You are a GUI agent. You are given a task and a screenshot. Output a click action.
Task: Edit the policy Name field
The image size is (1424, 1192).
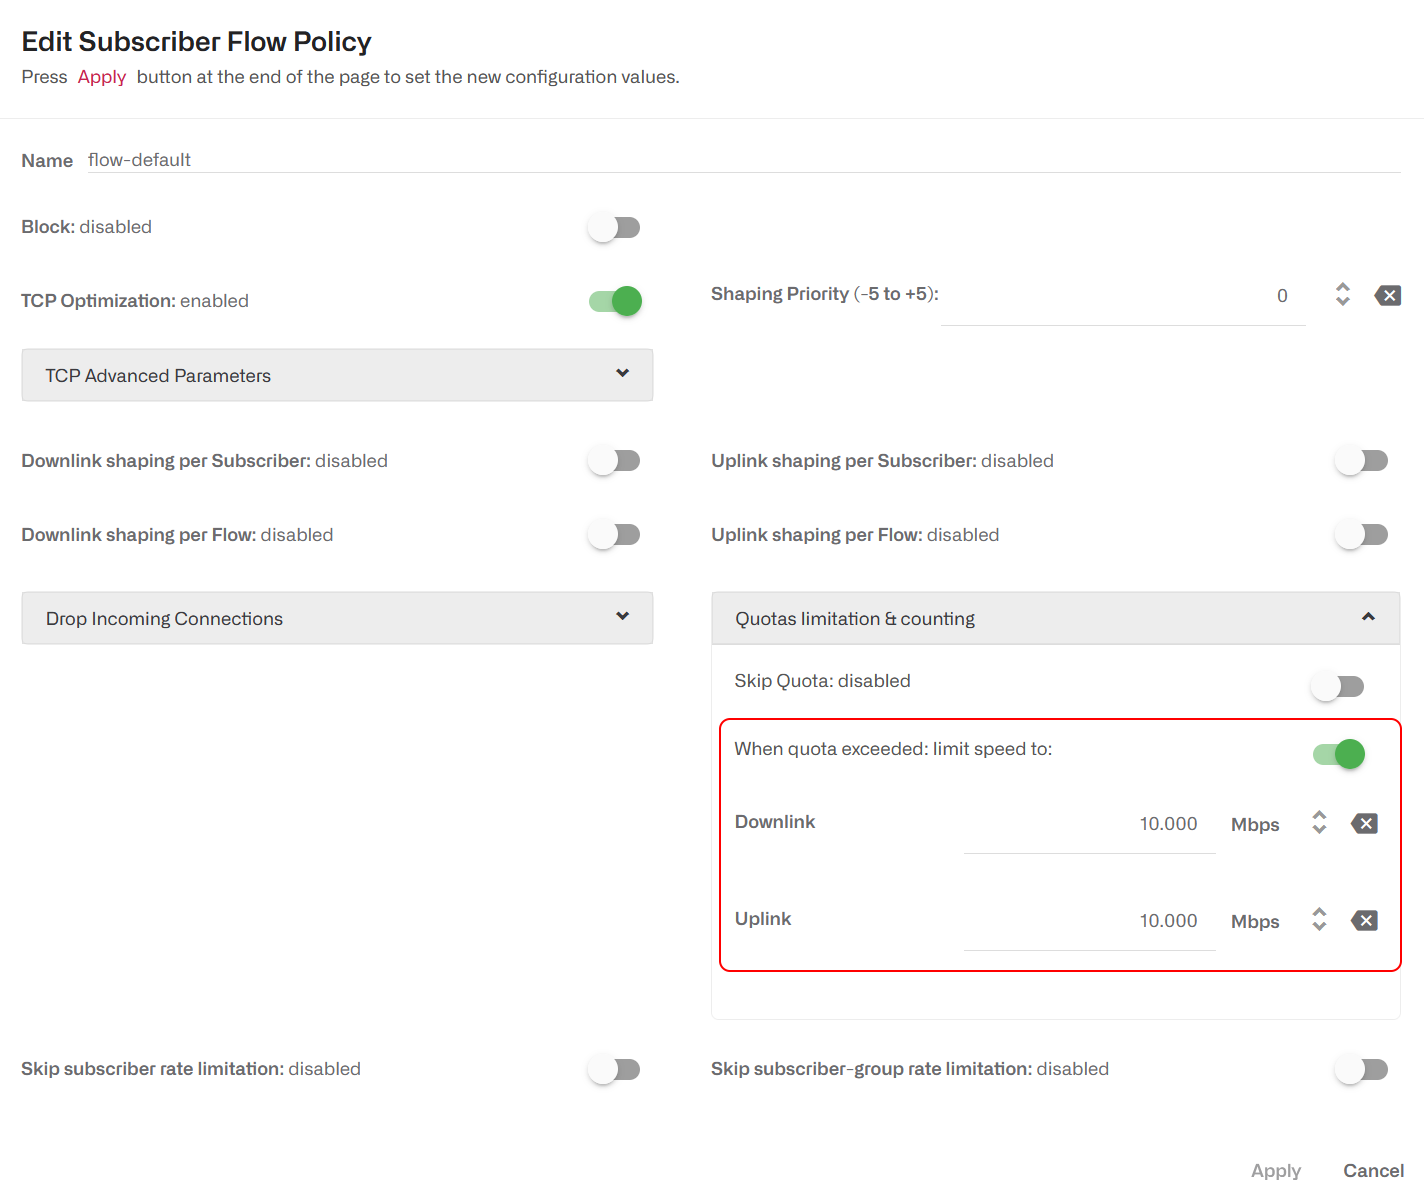pos(744,160)
